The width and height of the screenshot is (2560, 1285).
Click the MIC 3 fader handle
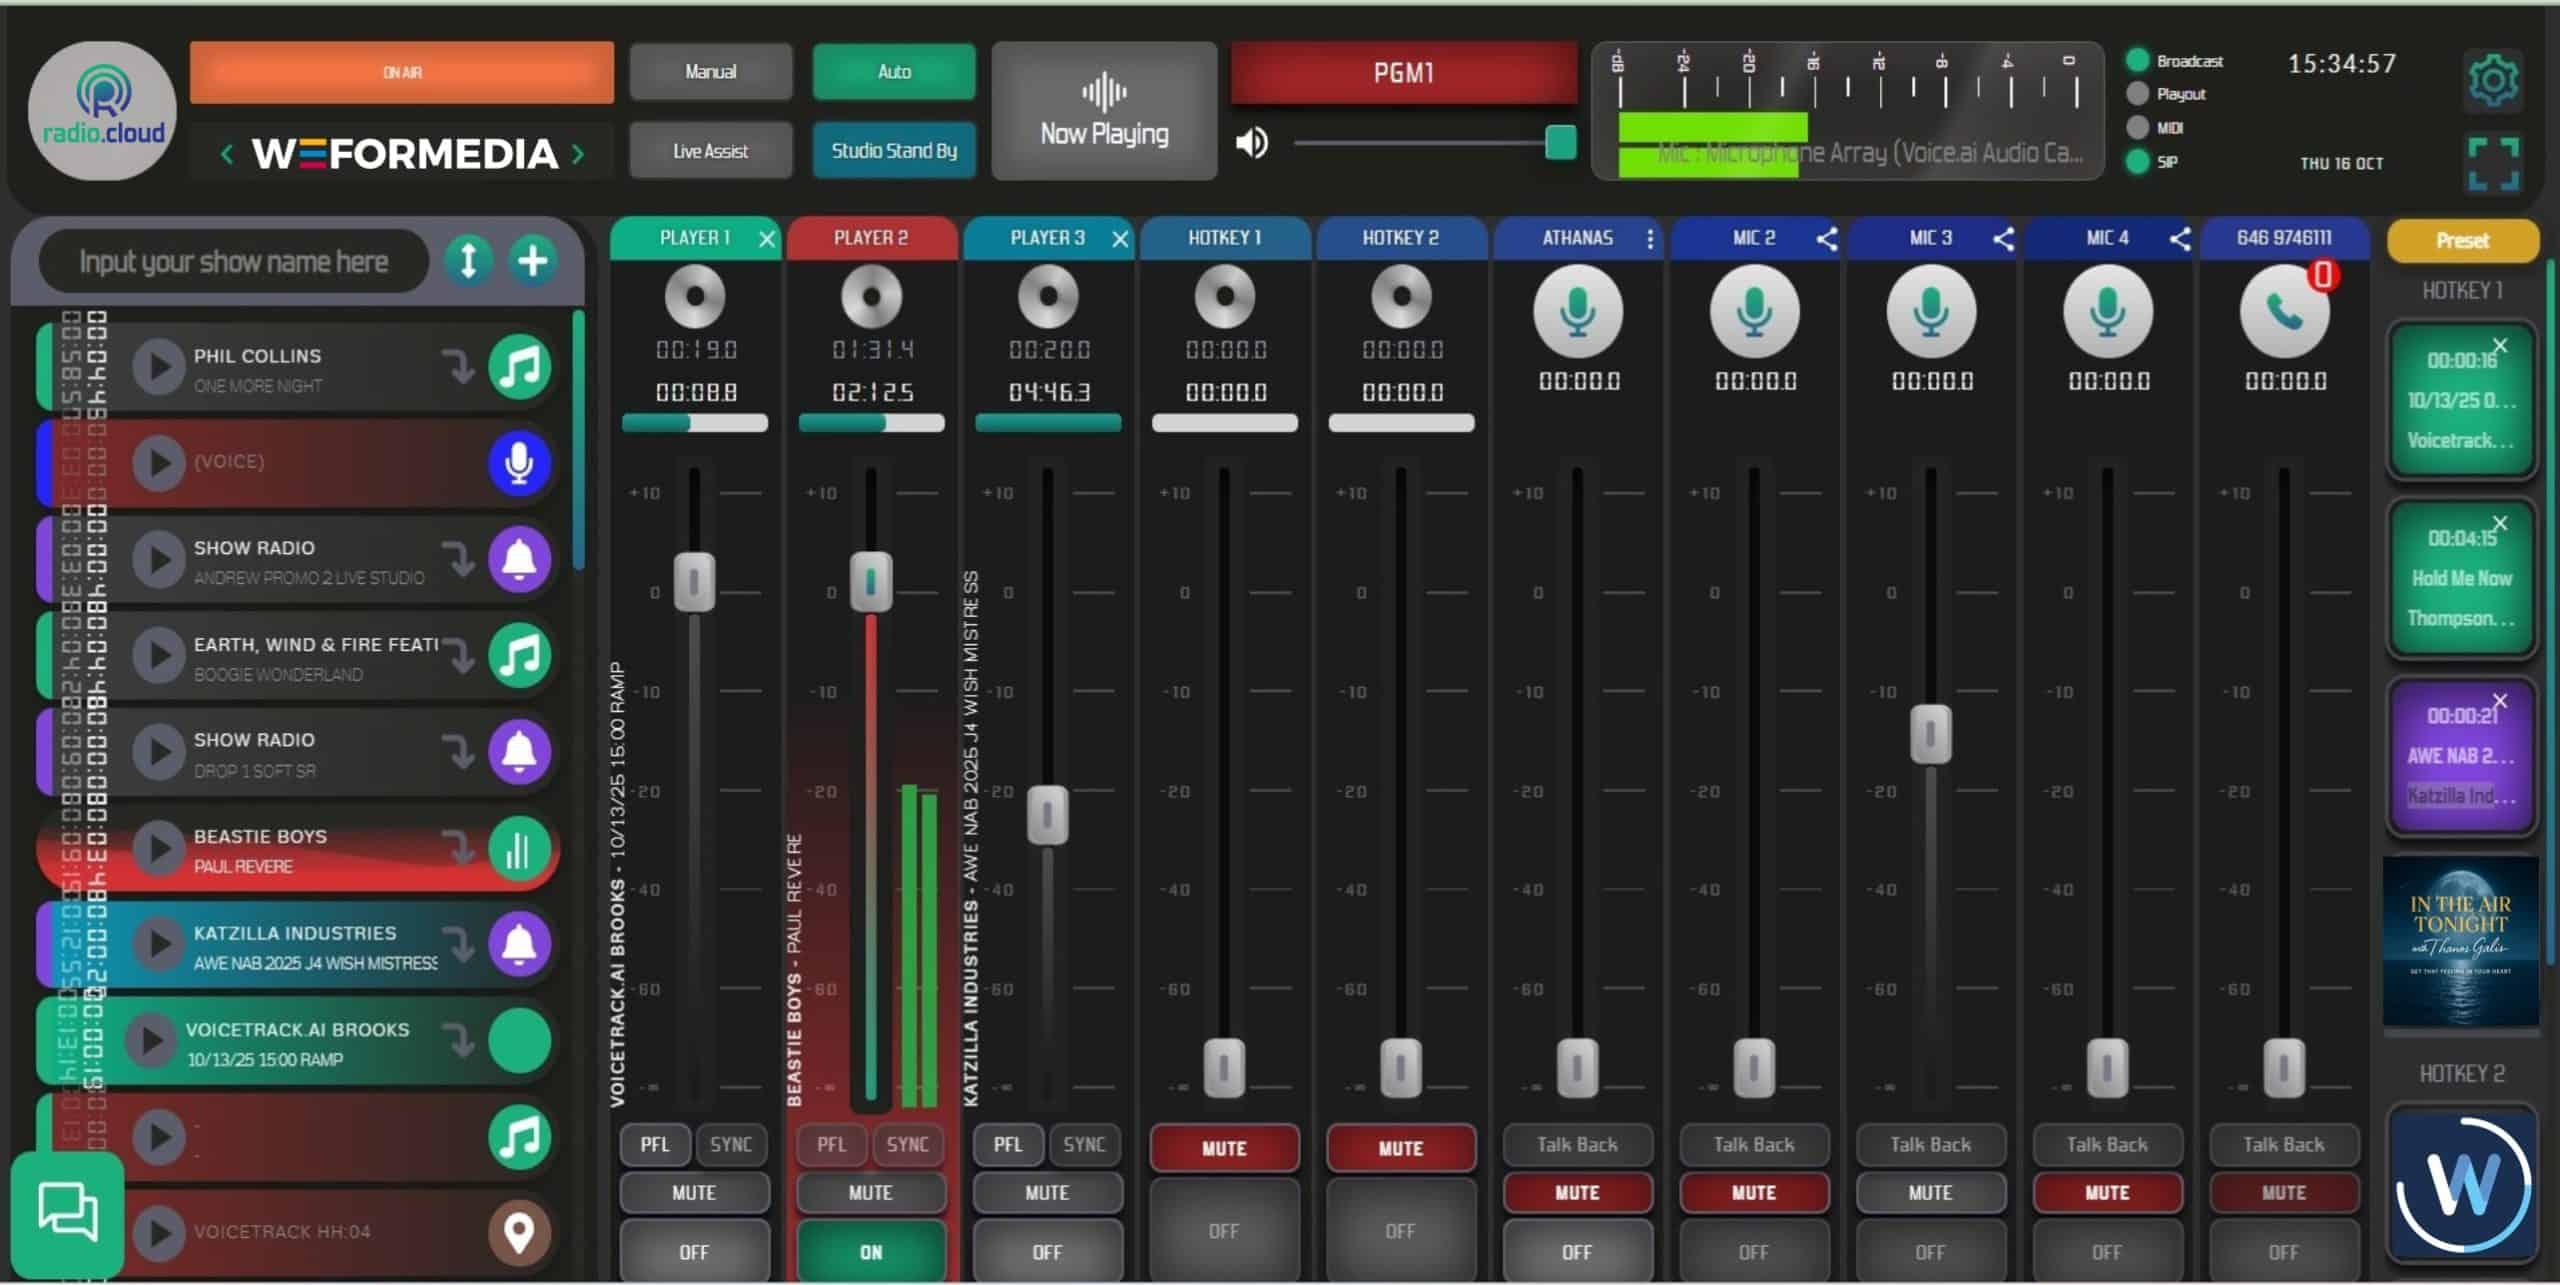pyautogui.click(x=1930, y=733)
